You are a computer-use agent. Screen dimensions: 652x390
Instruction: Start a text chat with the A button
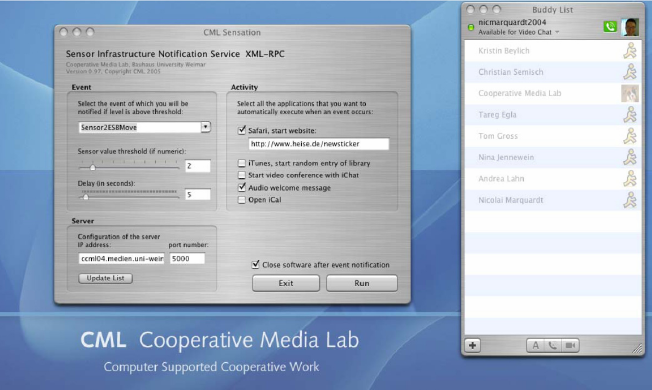pos(536,345)
